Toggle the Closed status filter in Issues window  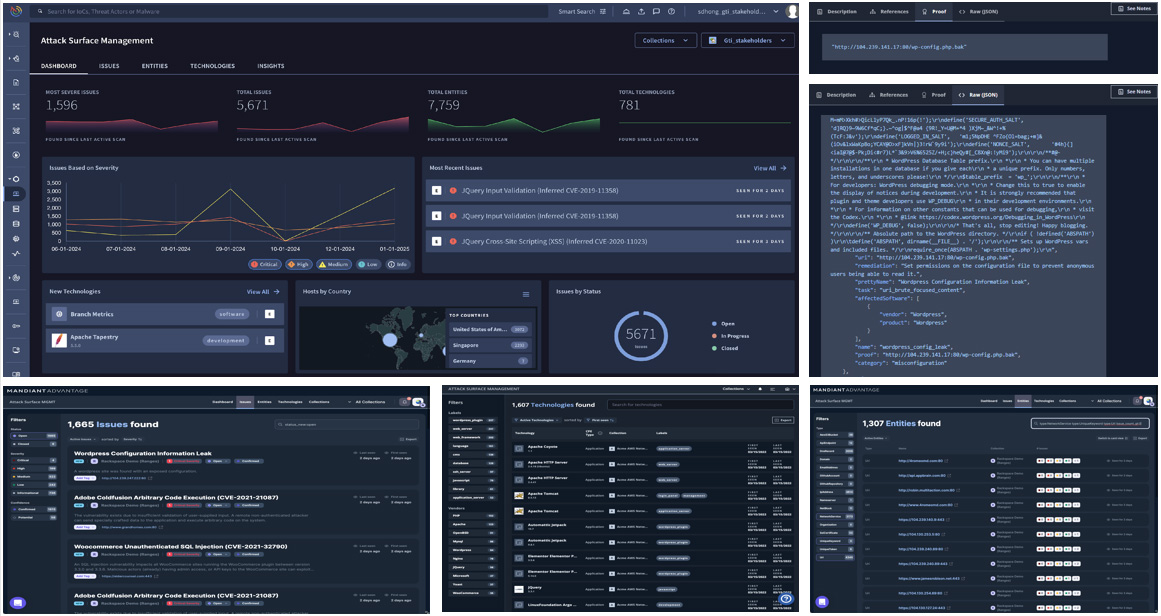coord(33,444)
